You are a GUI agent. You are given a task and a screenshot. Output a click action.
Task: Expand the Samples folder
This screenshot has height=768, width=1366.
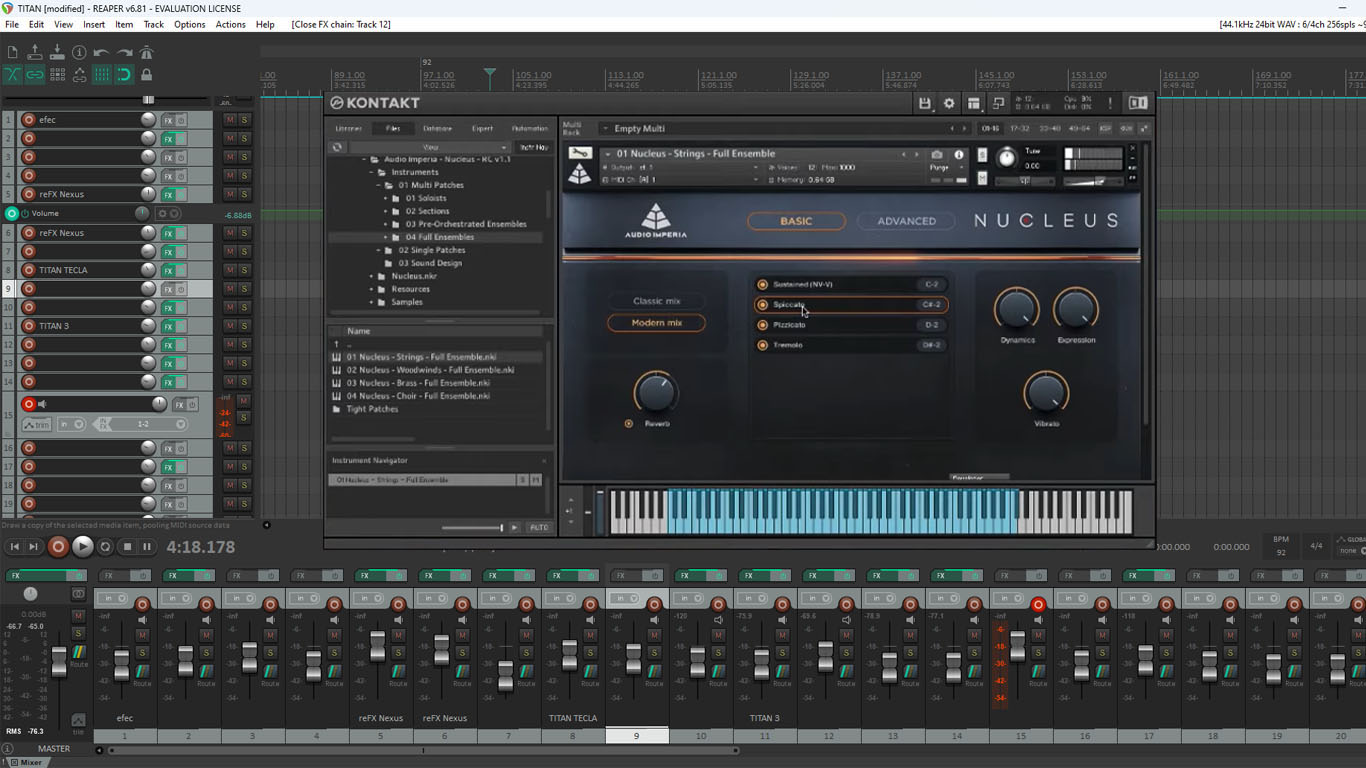pyautogui.click(x=371, y=302)
